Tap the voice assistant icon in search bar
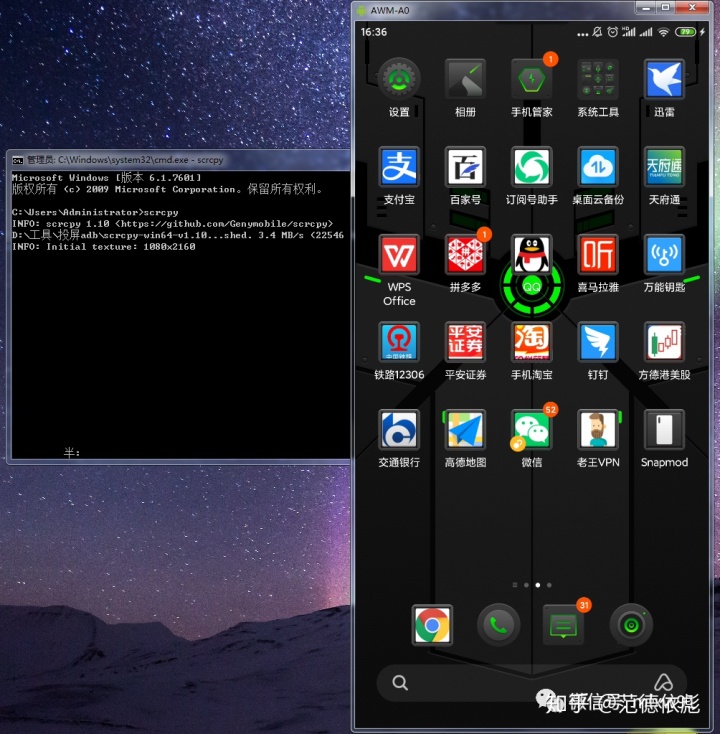Screen dimensions: 720x734 (x=663, y=682)
